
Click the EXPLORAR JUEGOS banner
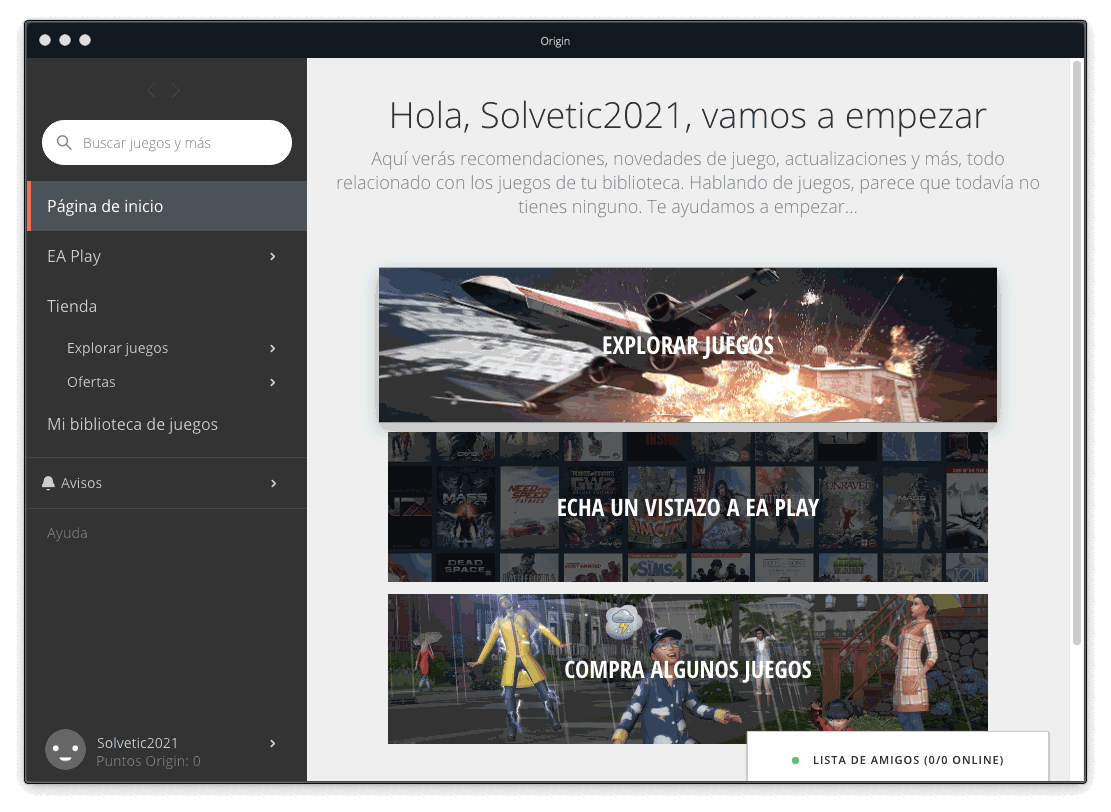click(688, 345)
